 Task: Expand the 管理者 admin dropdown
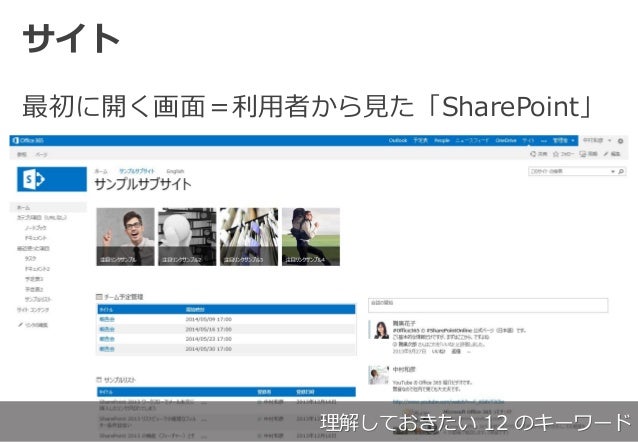click(x=564, y=140)
